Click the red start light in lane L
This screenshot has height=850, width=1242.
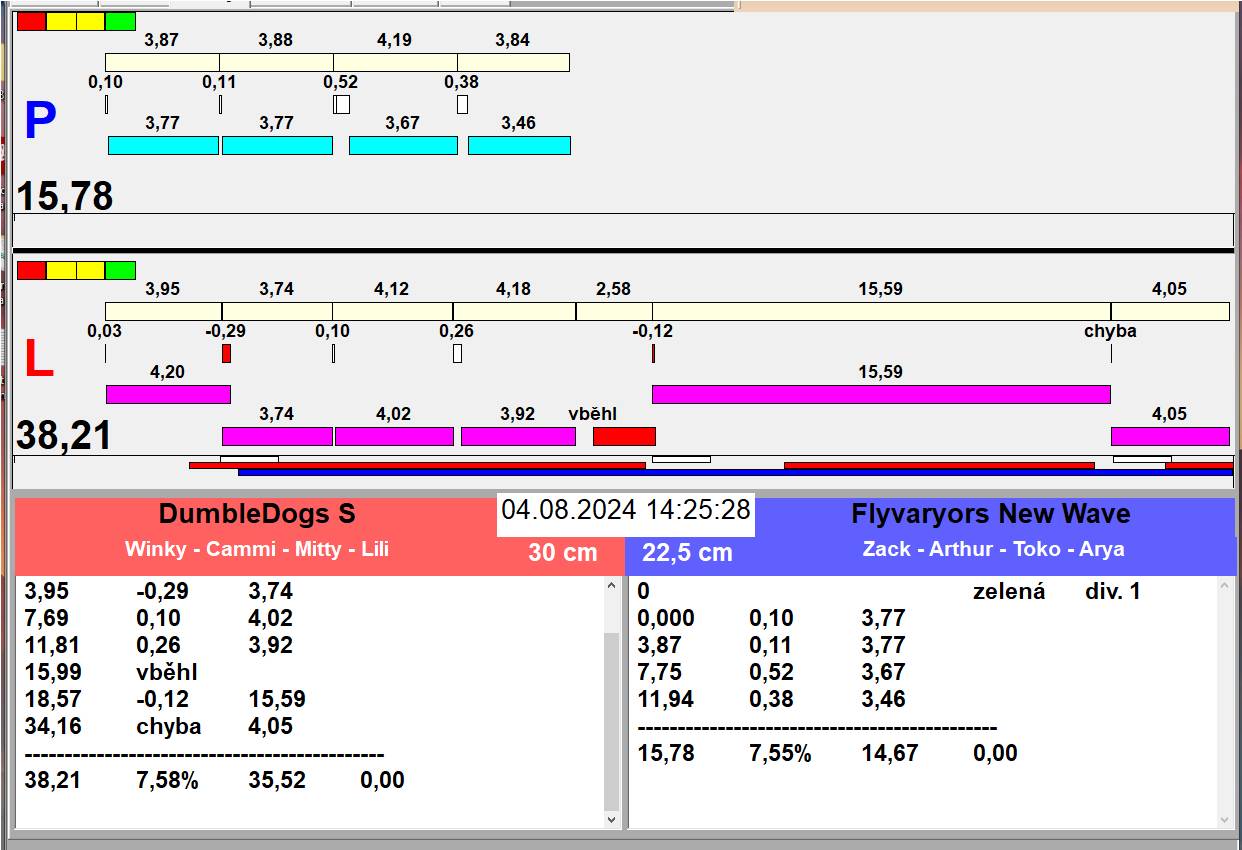click(31, 270)
